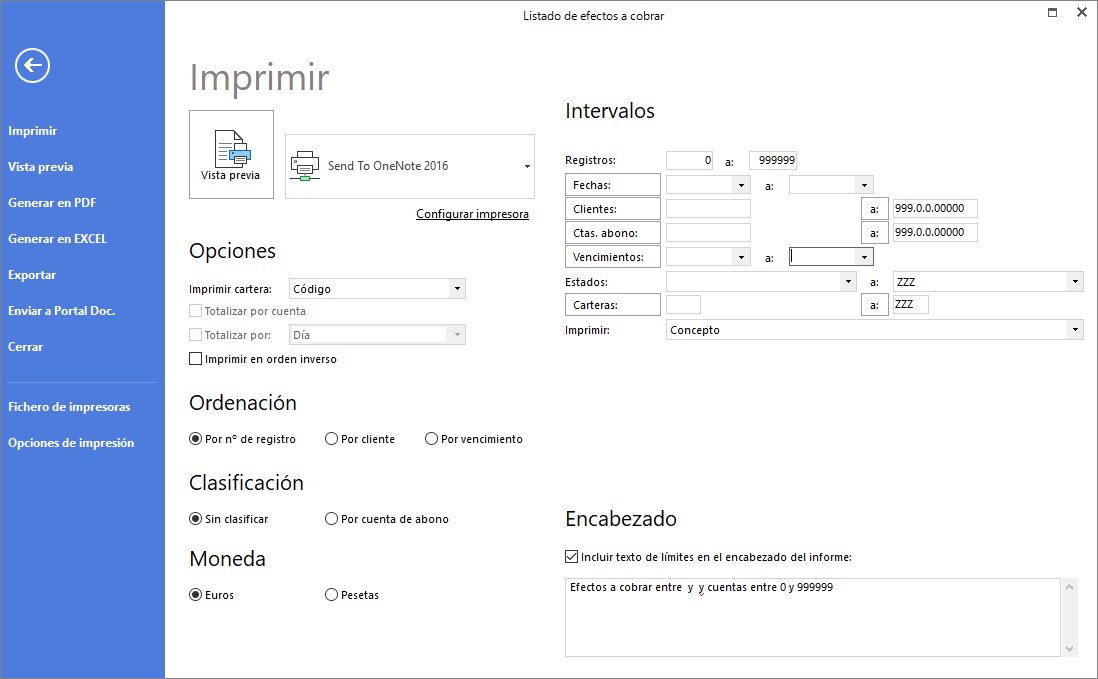This screenshot has height=679, width=1098.
Task: Select Por nº de registro ordering
Action: point(195,439)
